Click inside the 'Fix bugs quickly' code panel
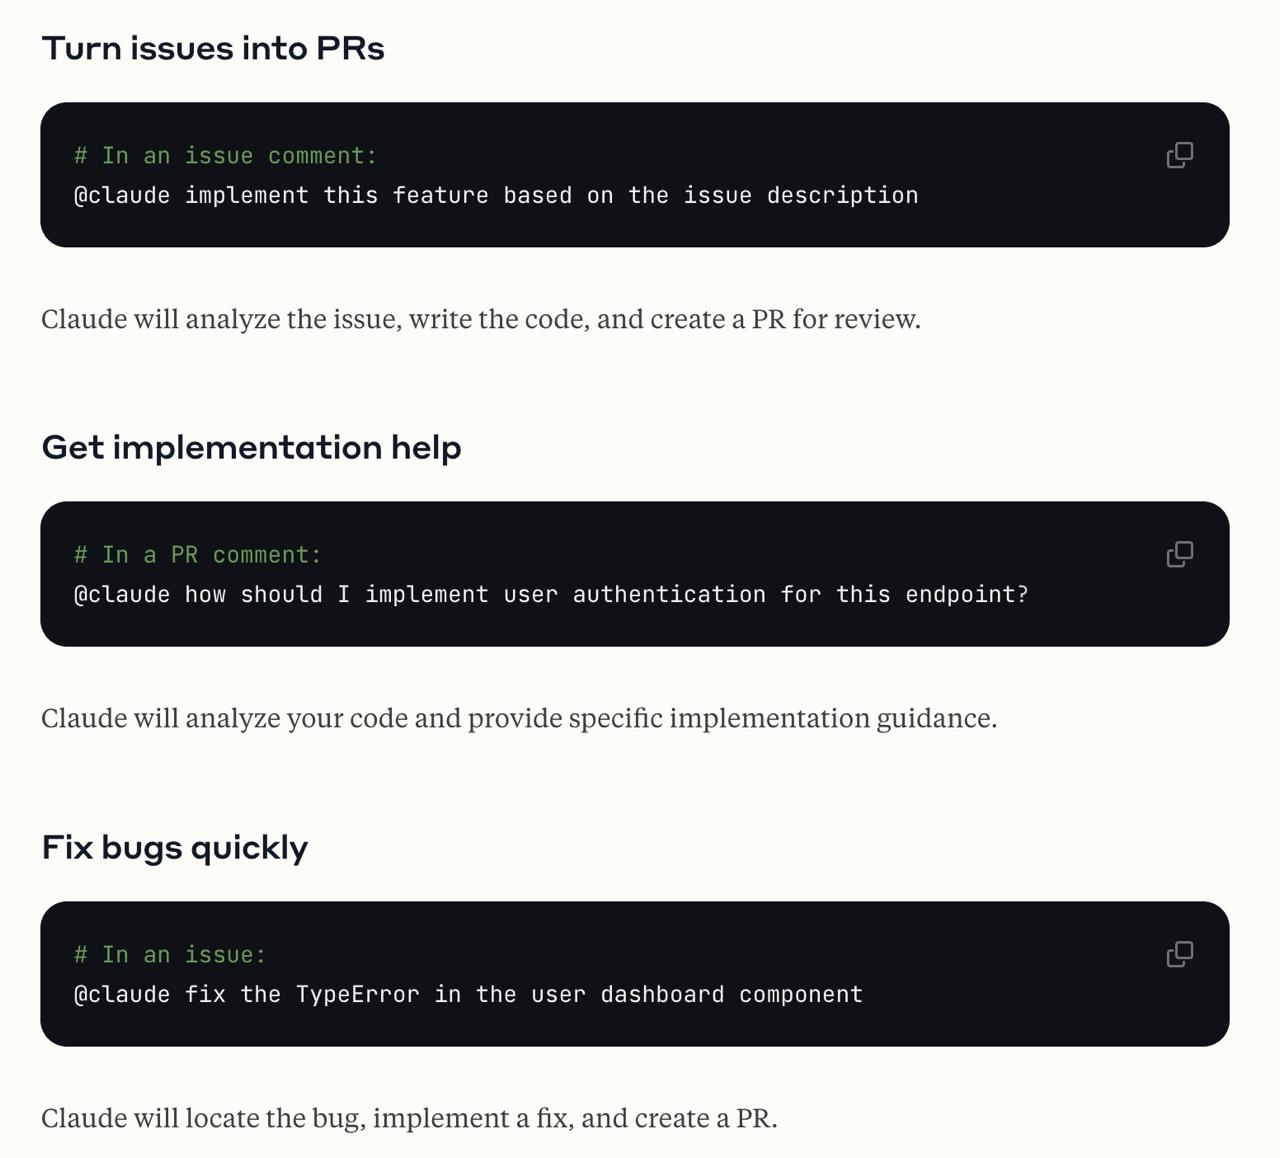 (634, 973)
